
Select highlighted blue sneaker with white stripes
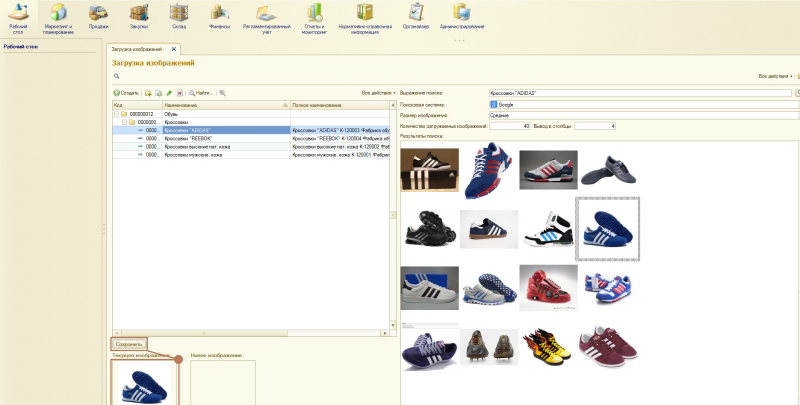pos(608,229)
